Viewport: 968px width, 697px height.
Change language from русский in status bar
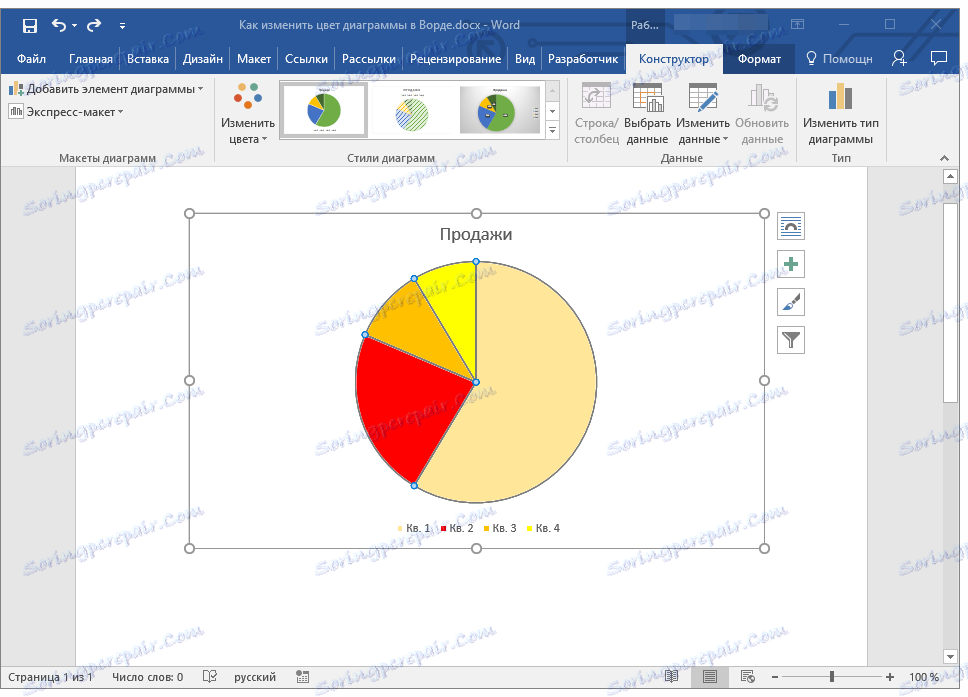255,677
